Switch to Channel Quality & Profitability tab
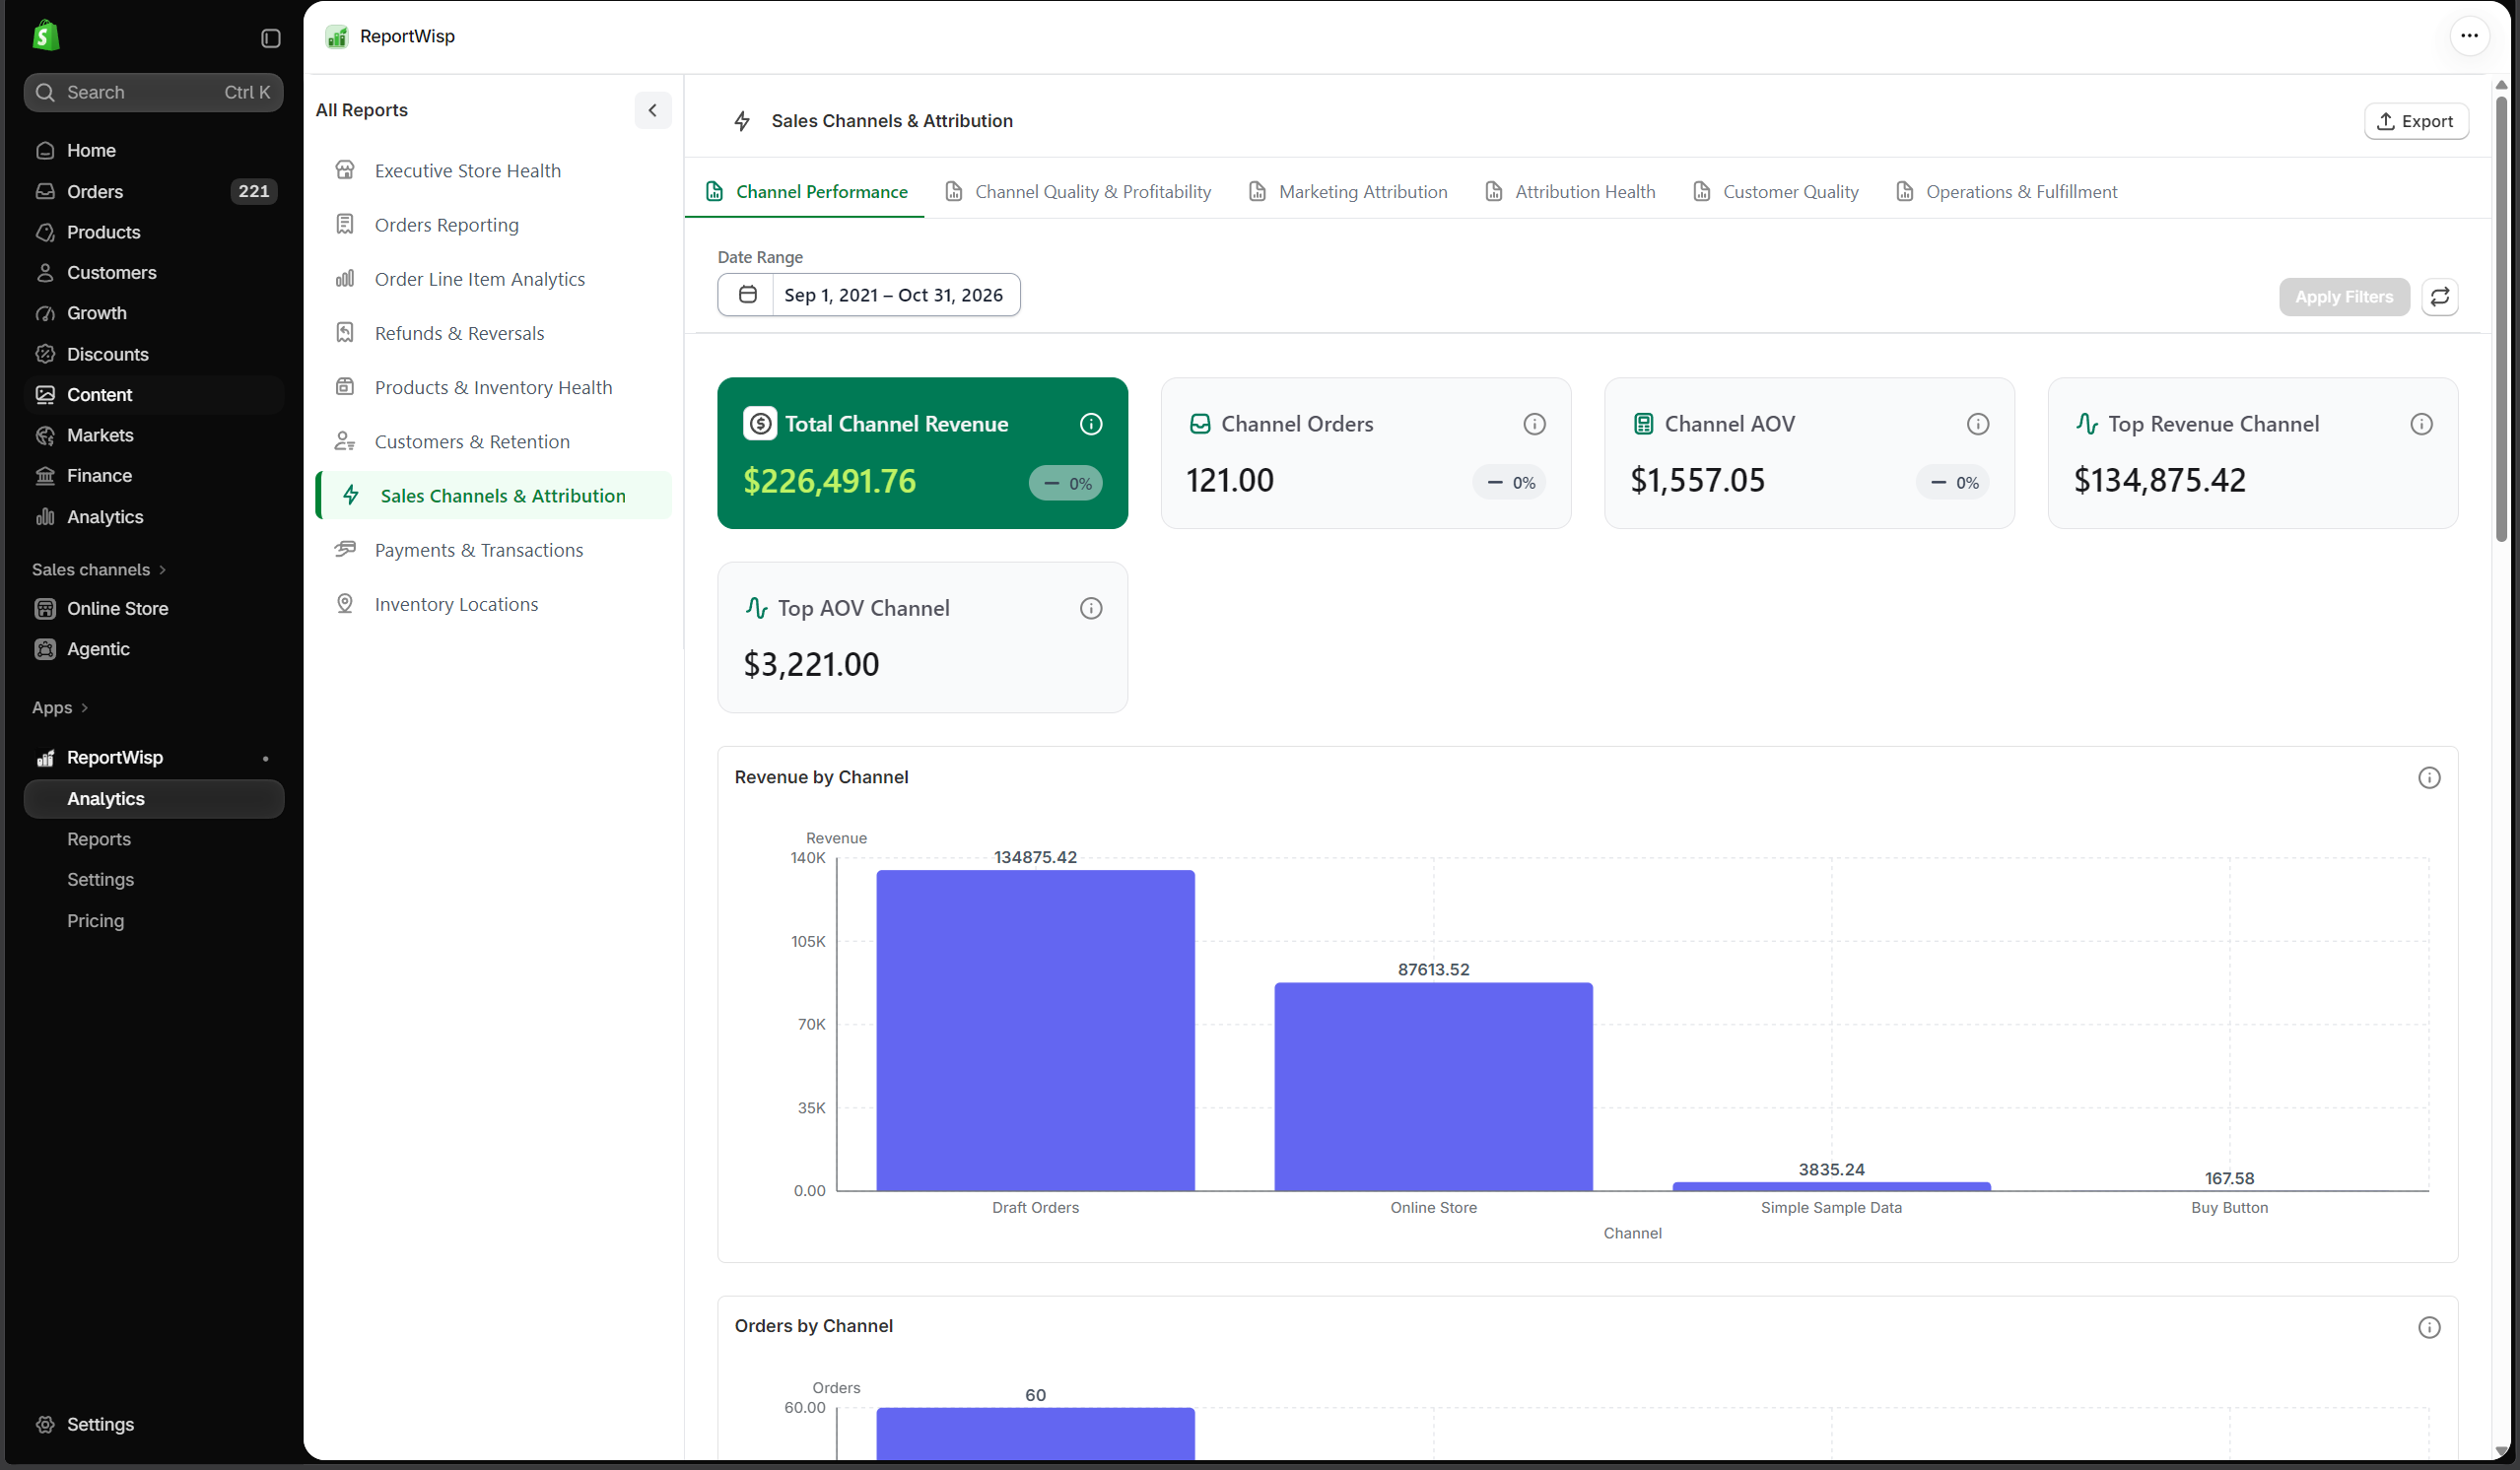The height and width of the screenshot is (1470, 2520). click(x=1078, y=191)
